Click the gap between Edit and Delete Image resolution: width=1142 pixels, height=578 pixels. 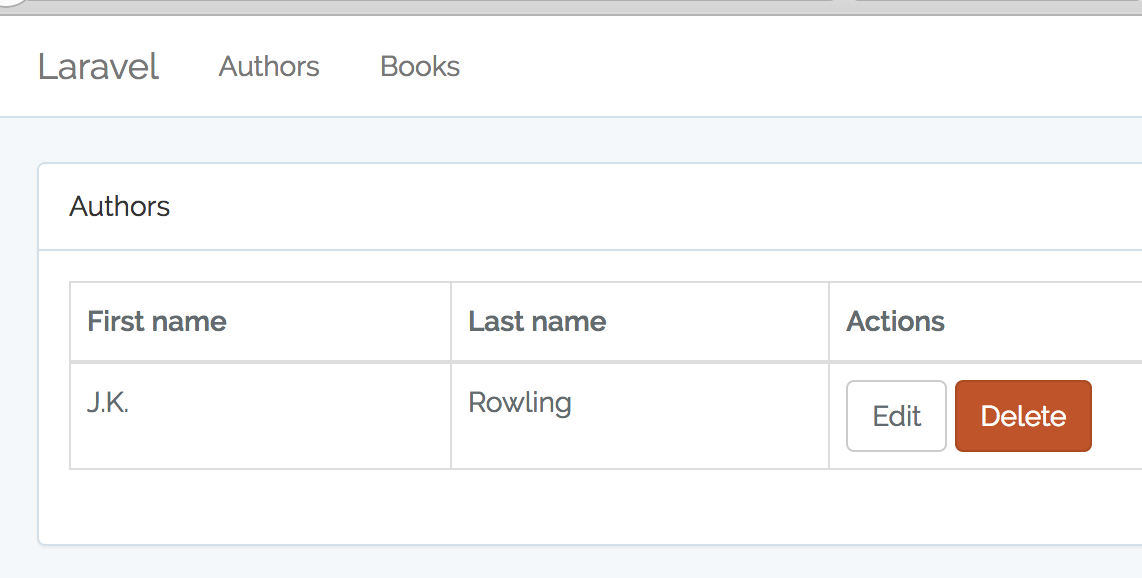[x=951, y=416]
